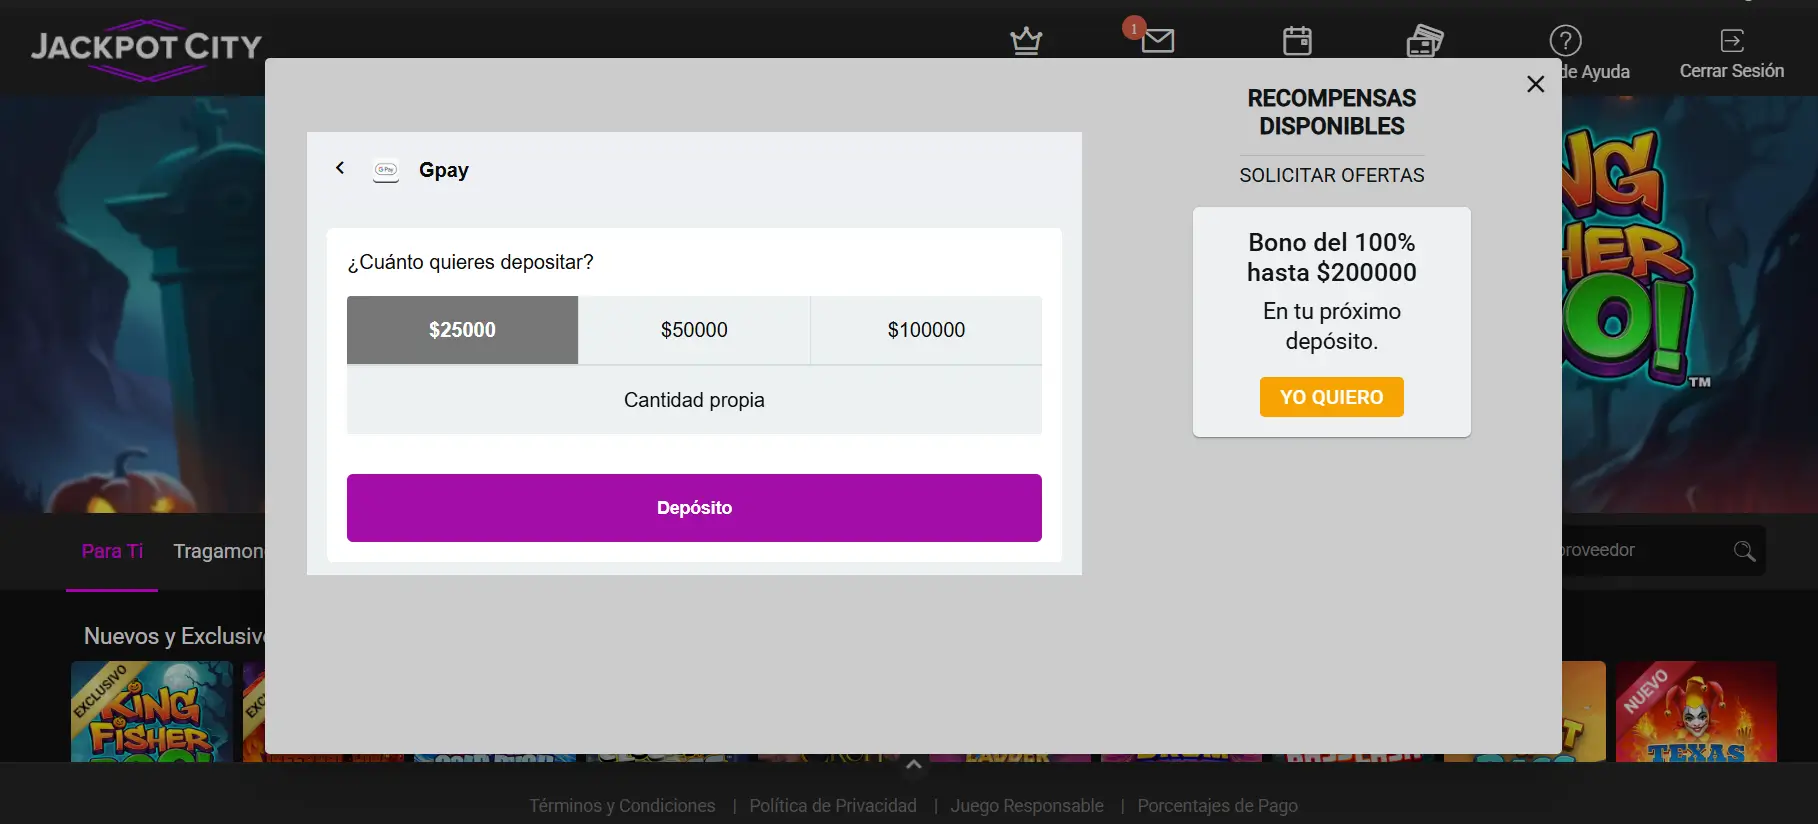Claim bonus with YO QUIERO button
Viewport: 1818px width, 824px height.
[x=1331, y=397]
